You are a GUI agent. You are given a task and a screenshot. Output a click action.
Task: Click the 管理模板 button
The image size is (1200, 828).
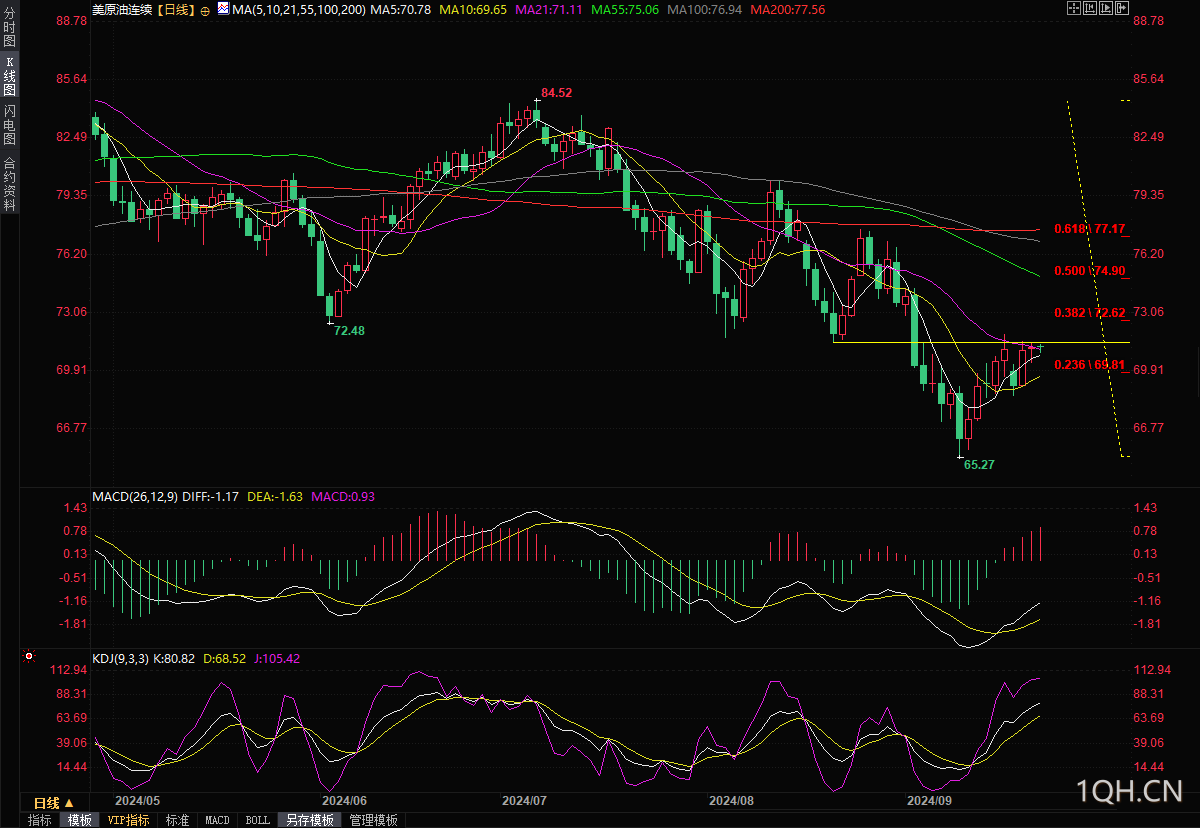[373, 820]
